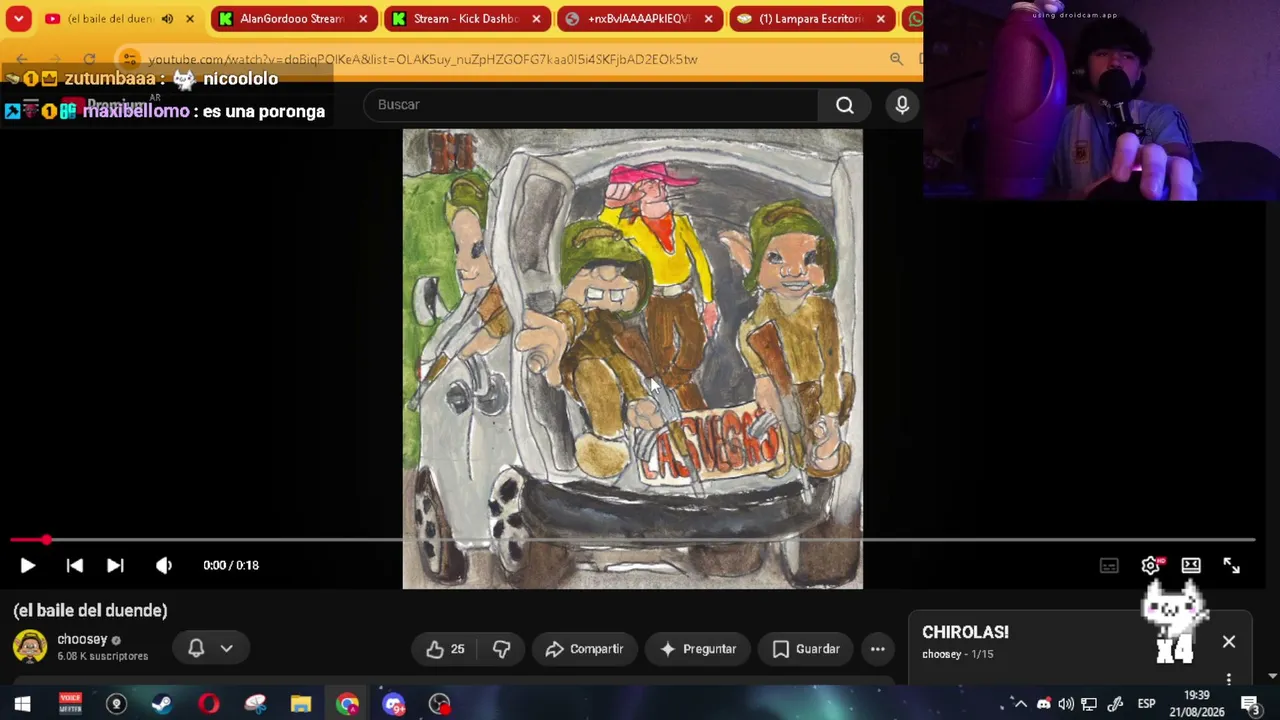Open video settings gear
1280x720 pixels.
tap(1150, 565)
